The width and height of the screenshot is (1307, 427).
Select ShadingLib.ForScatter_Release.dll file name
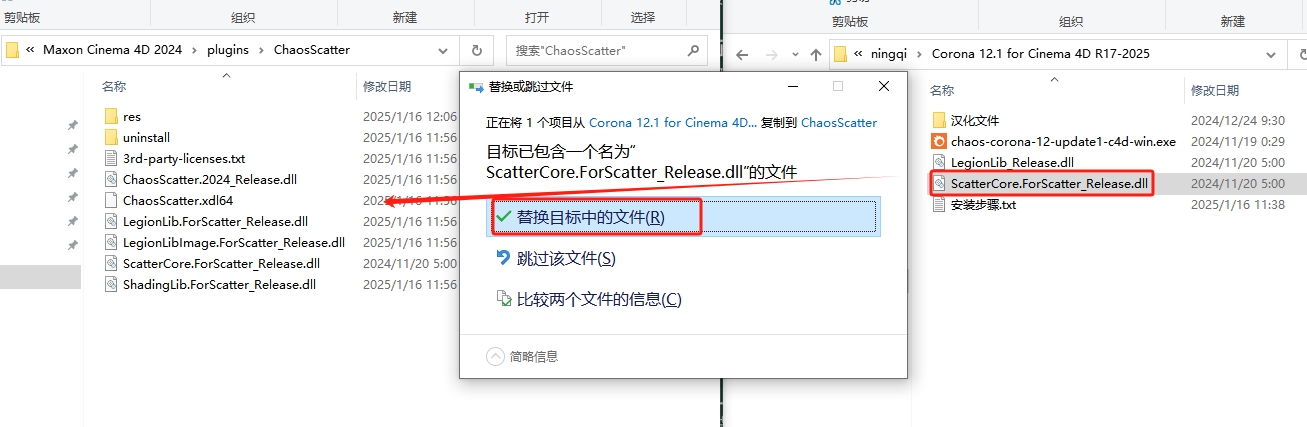219,284
